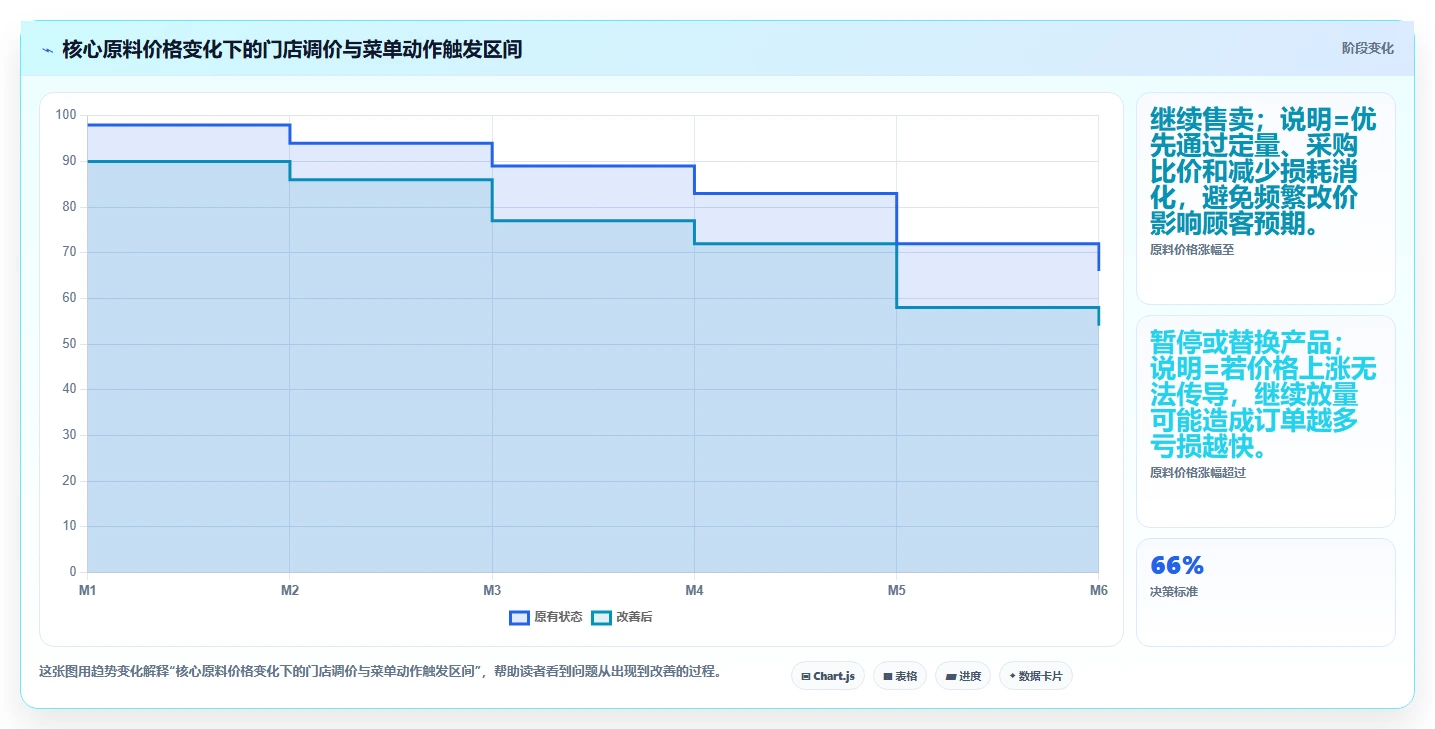The width and height of the screenshot is (1435, 729).
Task: Click the 决策标准 card label
Action: (x=1174, y=592)
